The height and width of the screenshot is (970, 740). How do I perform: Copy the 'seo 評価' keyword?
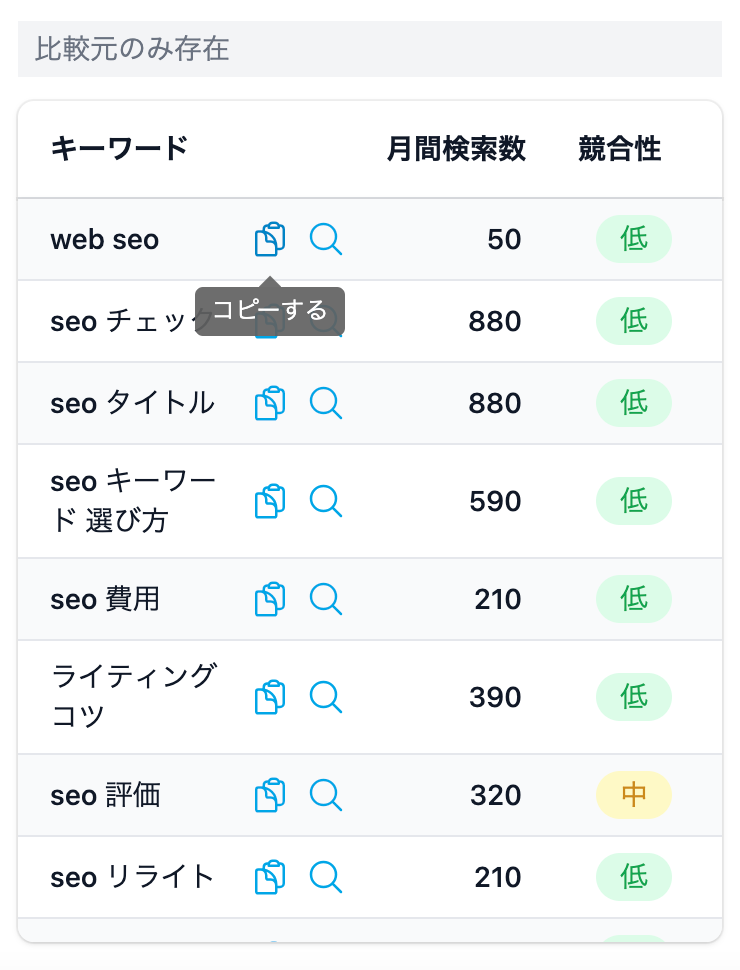270,795
